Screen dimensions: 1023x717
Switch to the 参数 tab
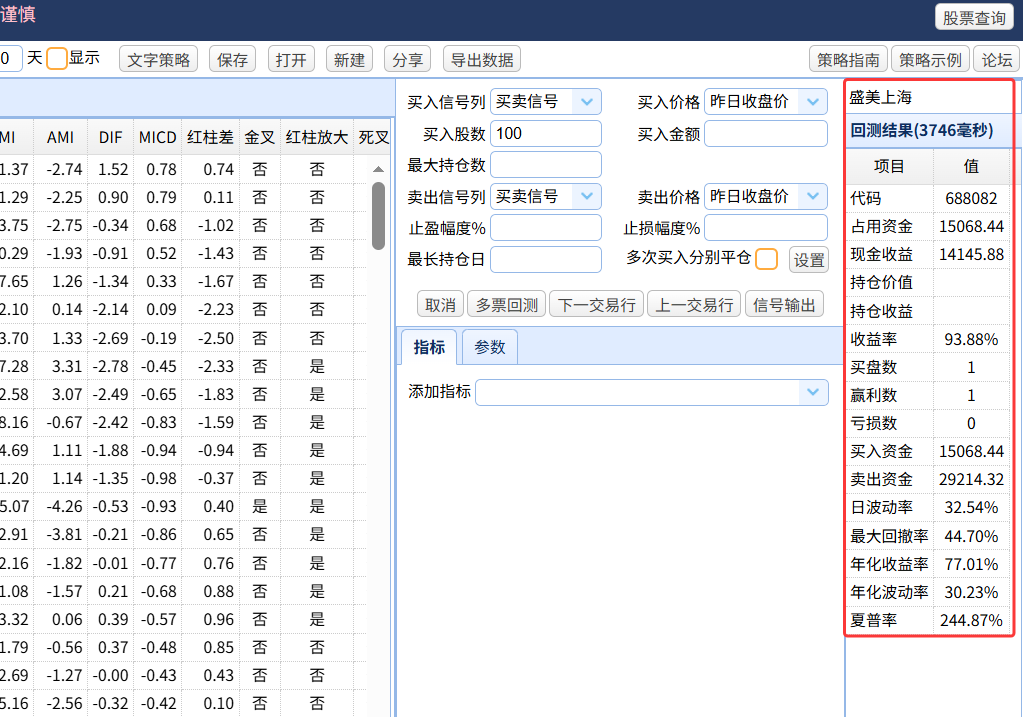490,347
